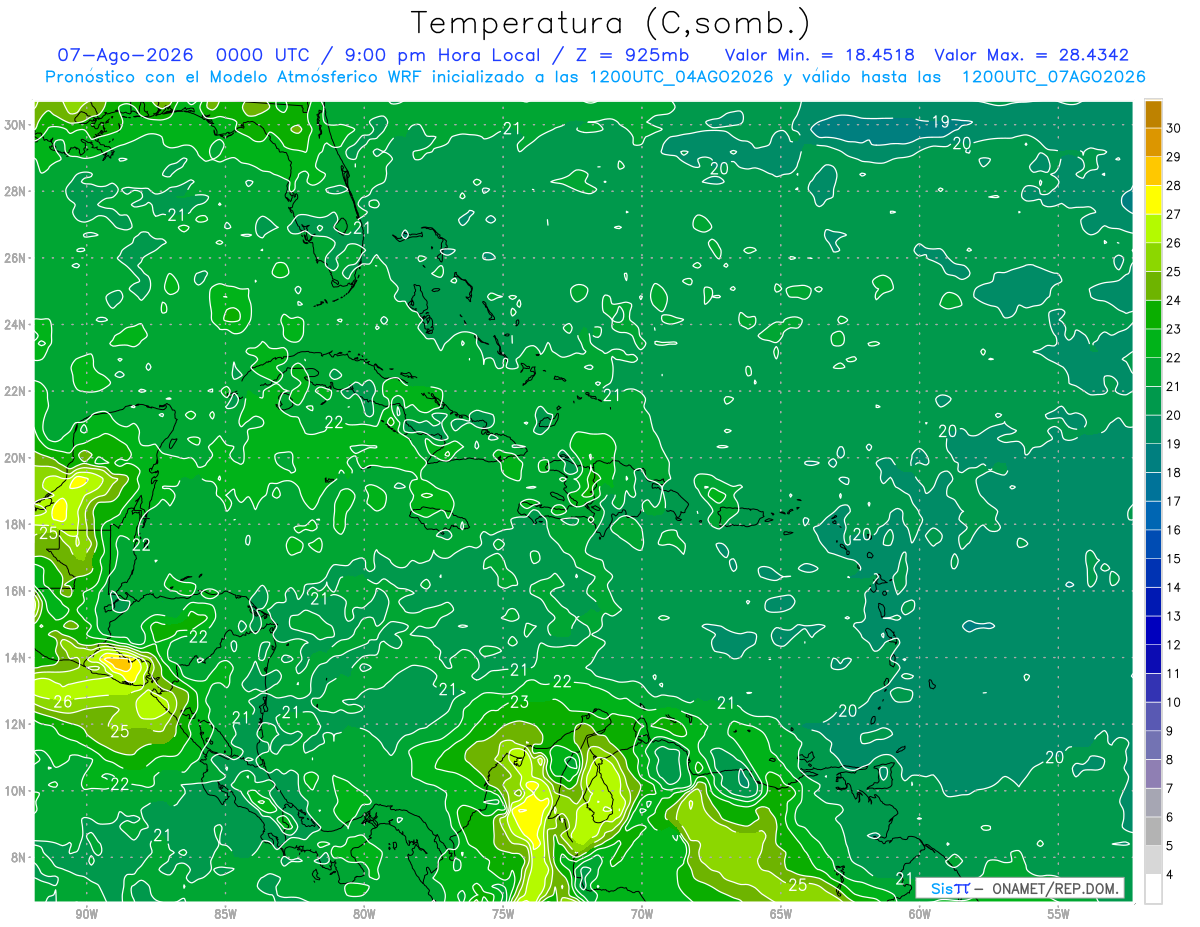Click the legend value '19'
This screenshot has width=1200, height=927.
click(x=1173, y=444)
